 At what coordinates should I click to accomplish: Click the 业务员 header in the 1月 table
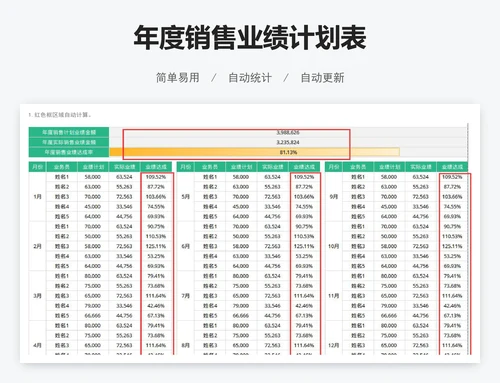(62, 167)
